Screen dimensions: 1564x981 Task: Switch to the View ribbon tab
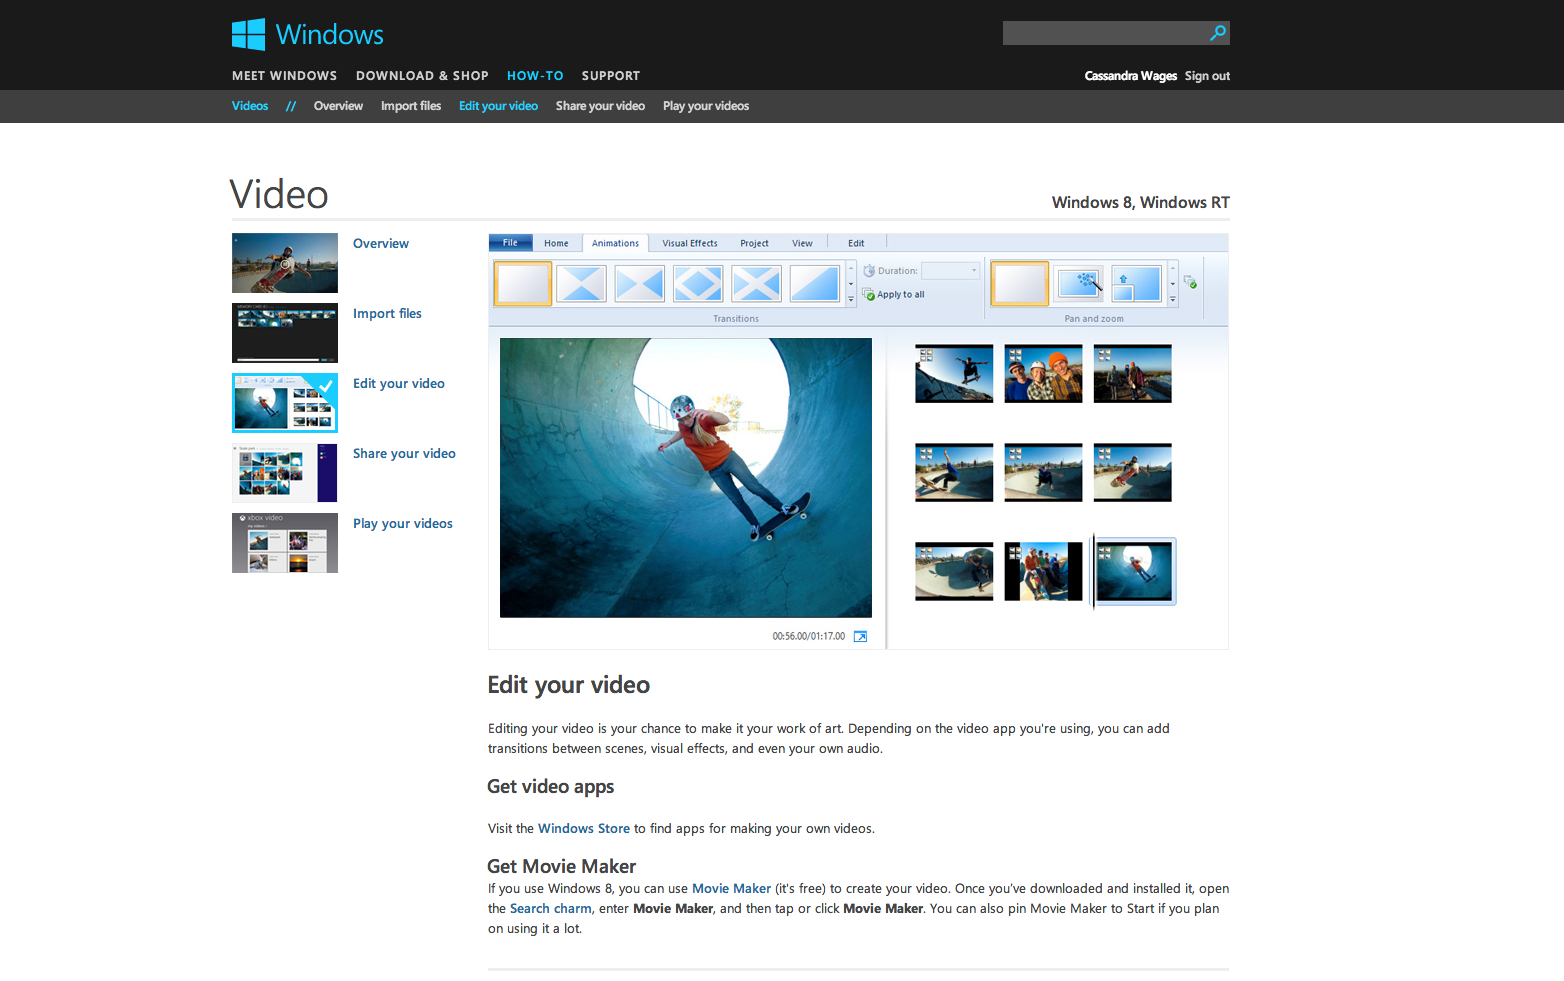pyautogui.click(x=802, y=243)
